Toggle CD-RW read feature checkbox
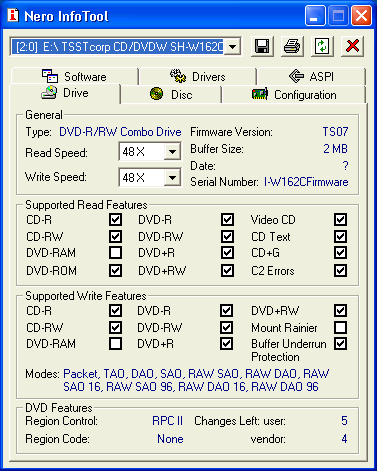The height and width of the screenshot is (471, 377). (x=115, y=237)
